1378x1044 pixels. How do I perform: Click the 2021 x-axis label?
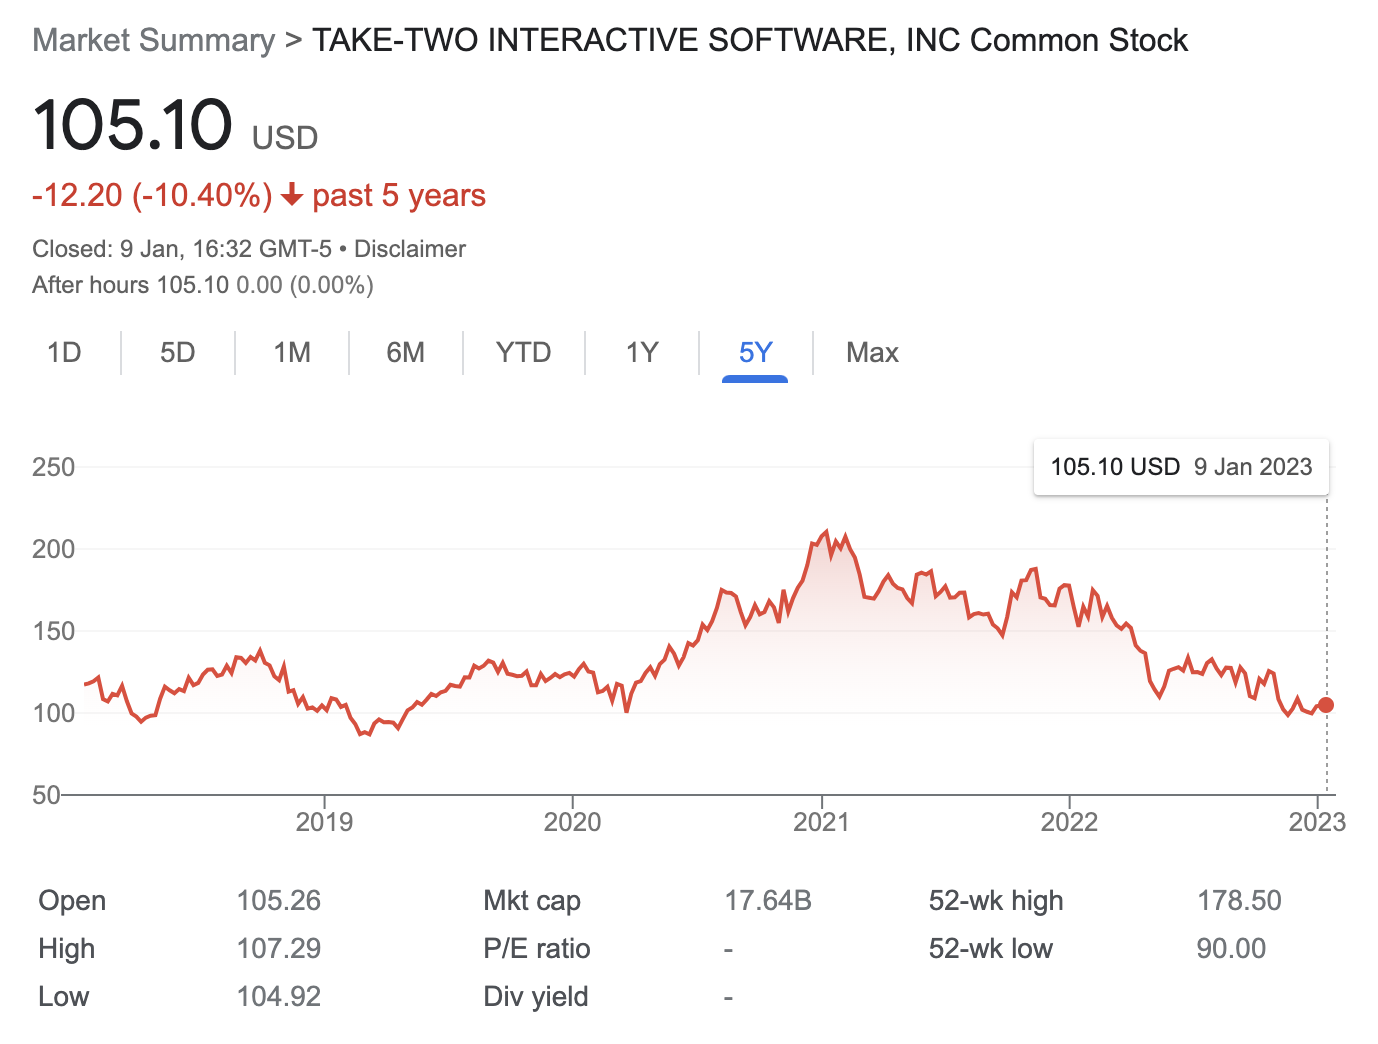pos(821,822)
